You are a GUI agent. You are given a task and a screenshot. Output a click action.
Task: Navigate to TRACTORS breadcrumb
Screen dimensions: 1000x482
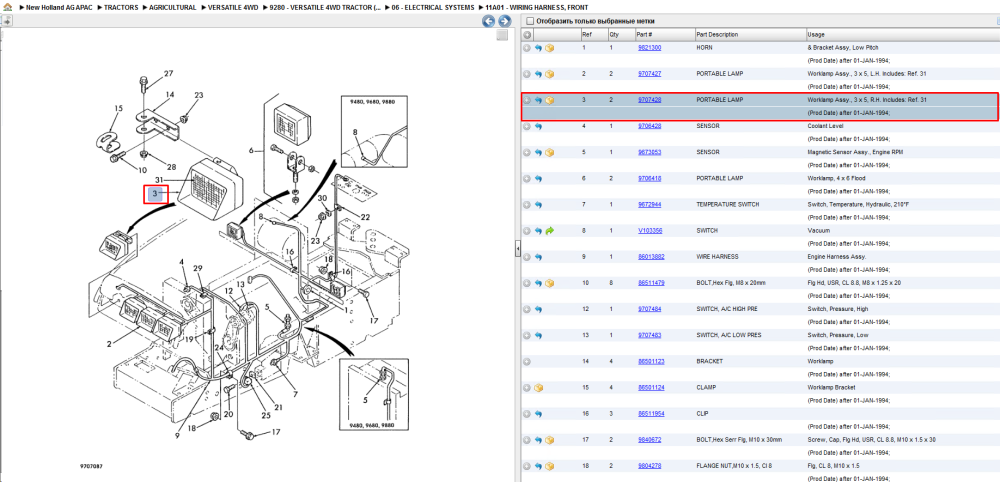[121, 8]
